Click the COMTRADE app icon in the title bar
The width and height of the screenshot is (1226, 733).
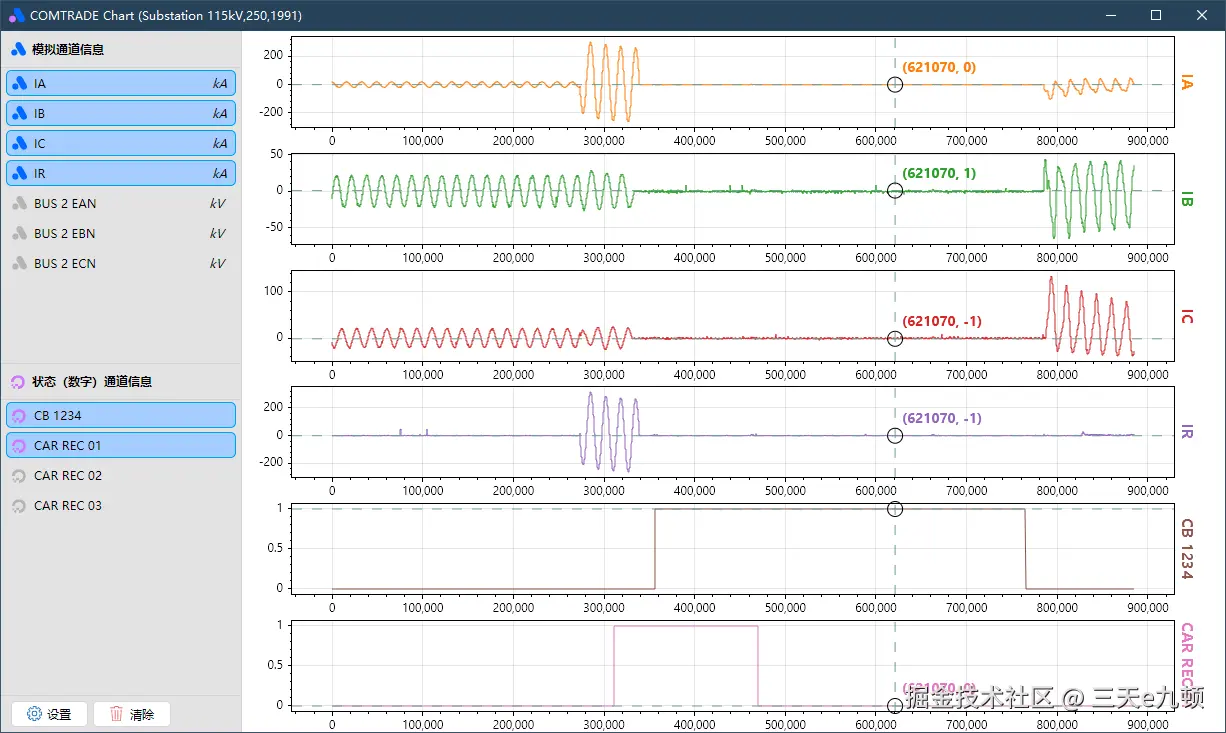coord(16,15)
